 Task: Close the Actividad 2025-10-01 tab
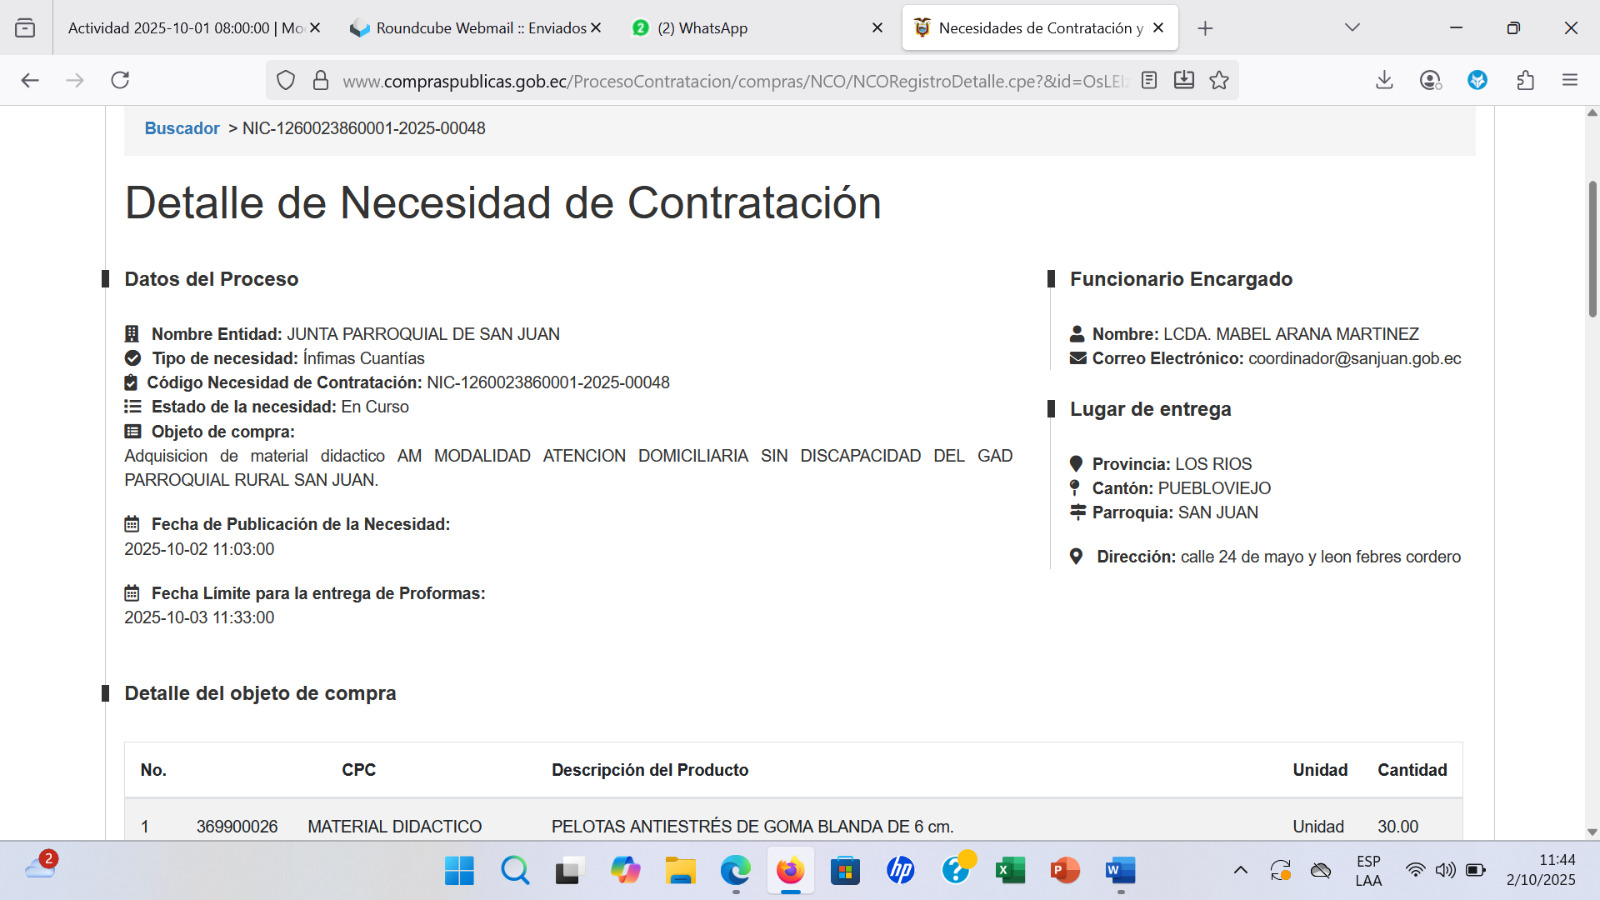click(x=315, y=28)
